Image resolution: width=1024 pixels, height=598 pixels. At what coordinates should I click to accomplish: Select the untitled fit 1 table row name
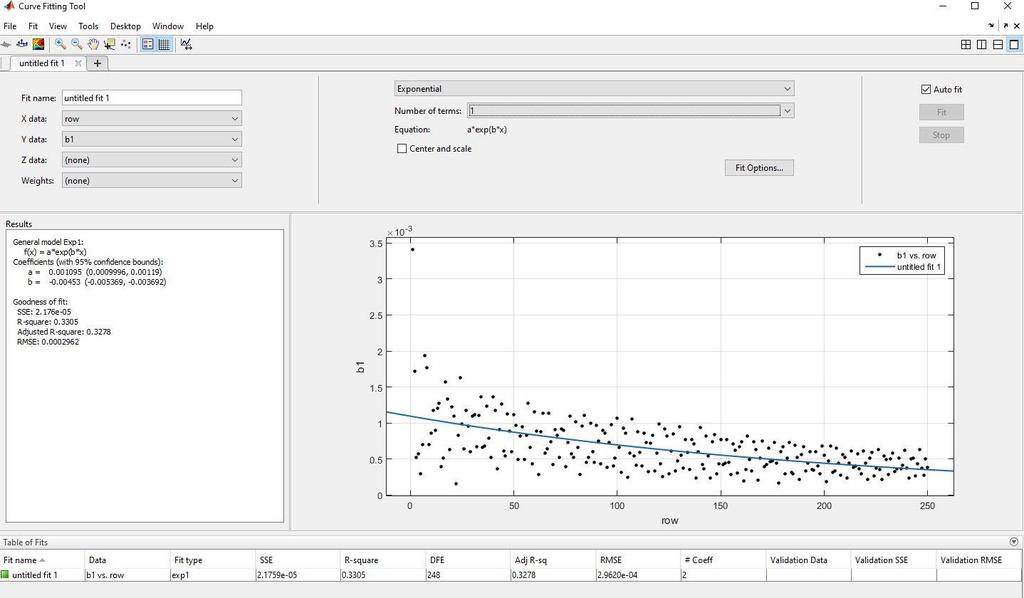point(35,575)
